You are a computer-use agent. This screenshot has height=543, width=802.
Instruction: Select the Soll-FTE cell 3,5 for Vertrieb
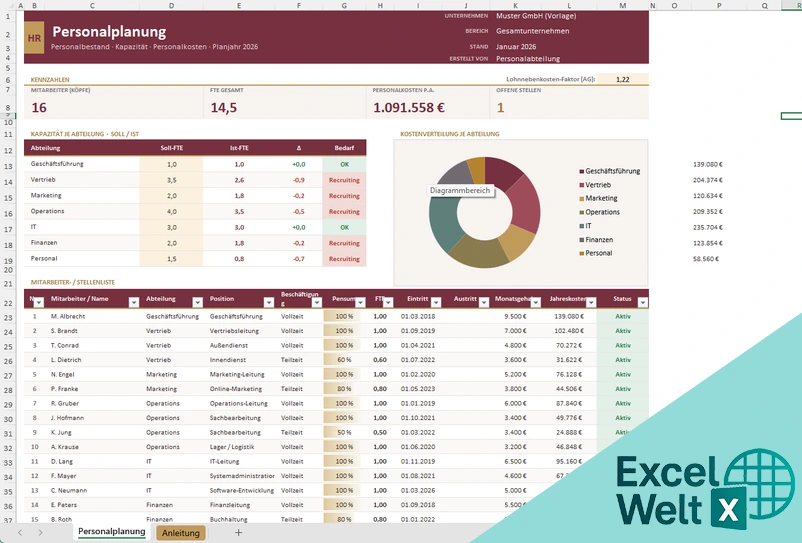tap(171, 180)
